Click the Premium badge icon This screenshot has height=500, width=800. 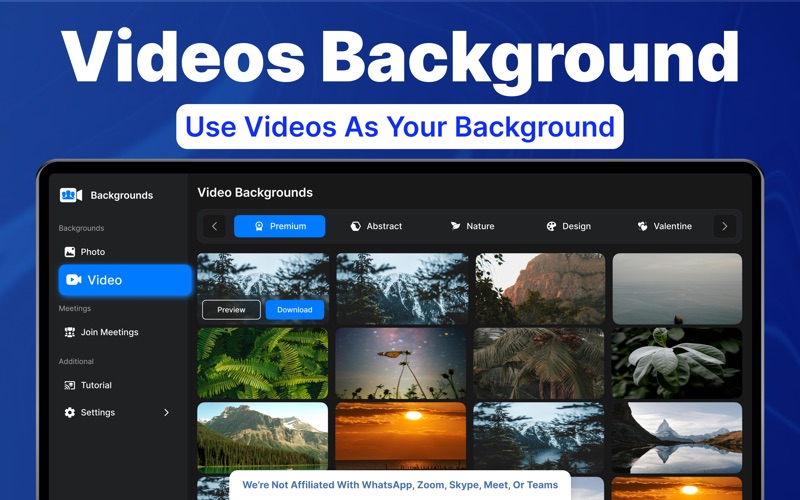[259, 226]
